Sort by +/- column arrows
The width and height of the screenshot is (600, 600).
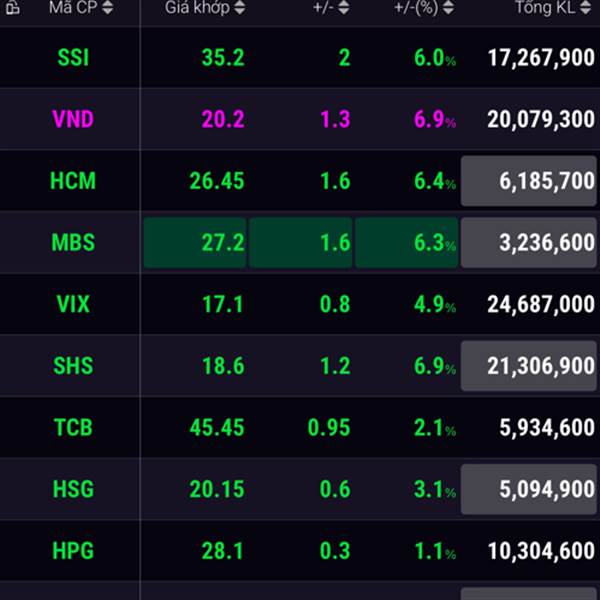(x=344, y=7)
